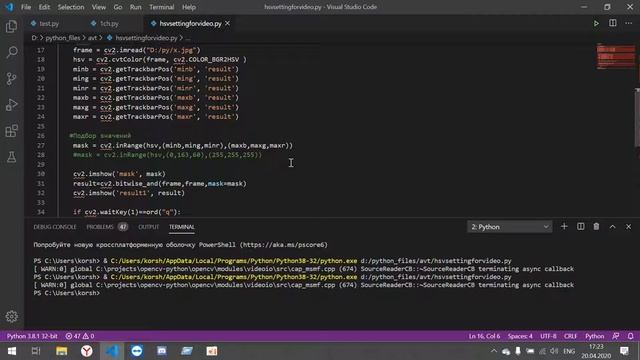
Task: Open the Explorer view in activity bar
Action: [x=11, y=27]
